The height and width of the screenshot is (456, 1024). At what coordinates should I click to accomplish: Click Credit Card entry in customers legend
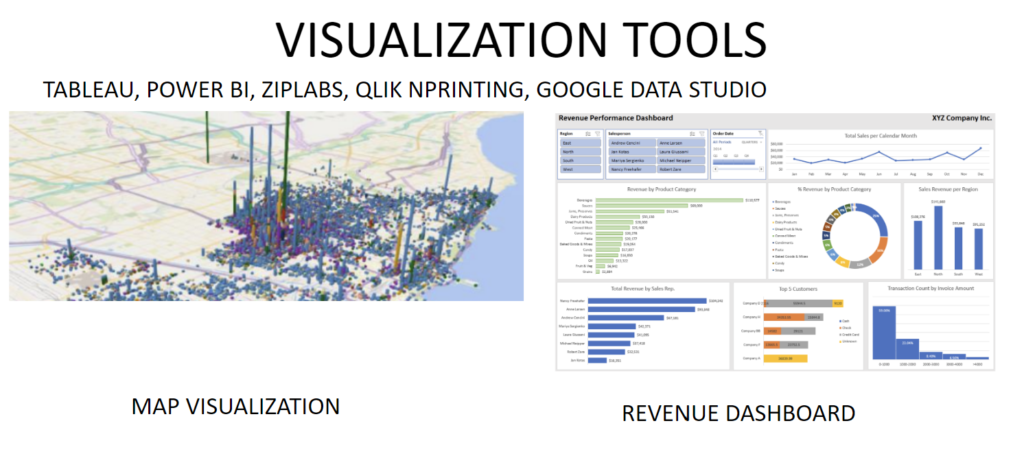point(851,334)
